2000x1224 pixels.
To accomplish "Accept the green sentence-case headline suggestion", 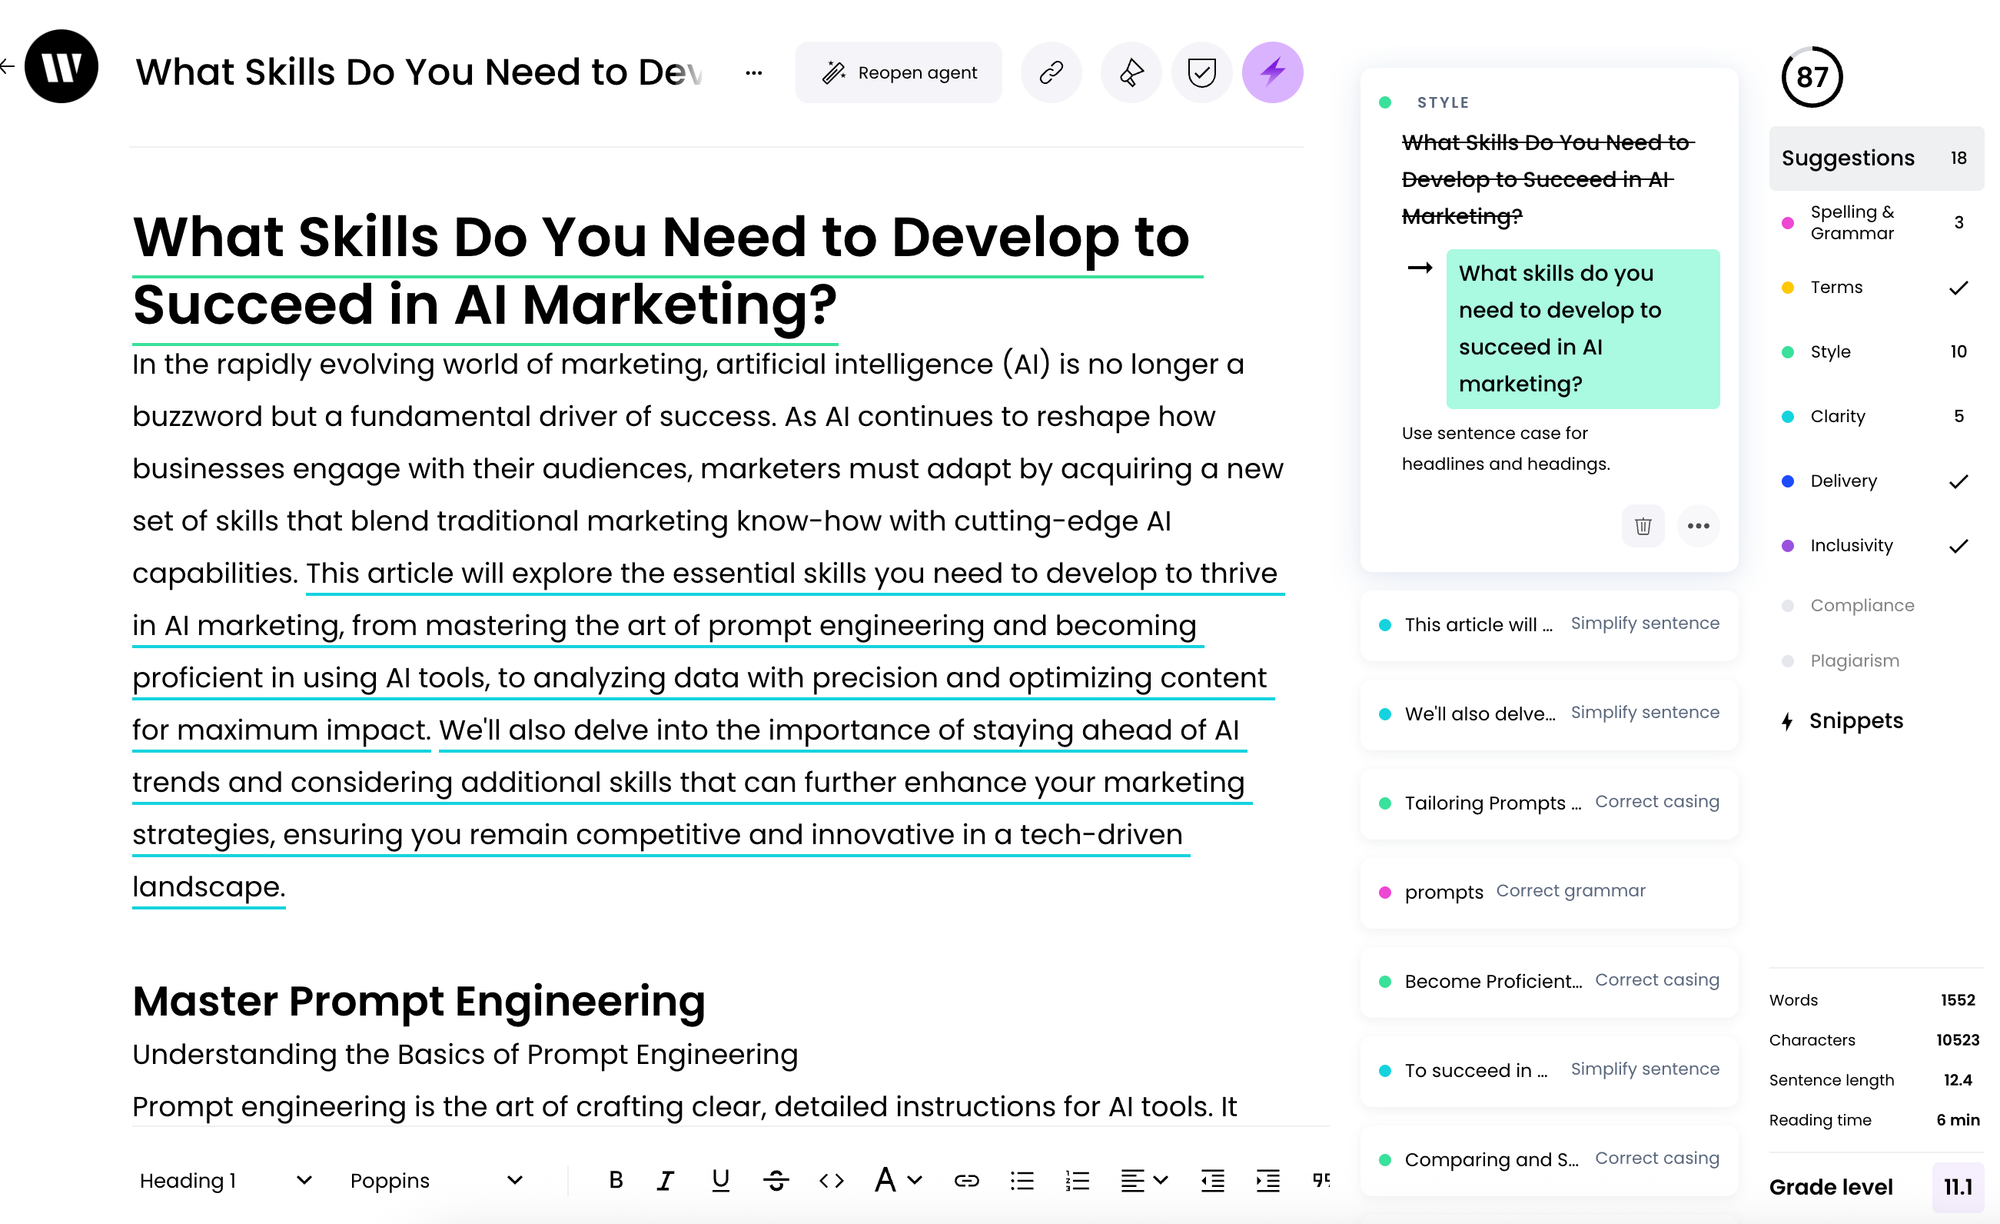I will point(1582,328).
